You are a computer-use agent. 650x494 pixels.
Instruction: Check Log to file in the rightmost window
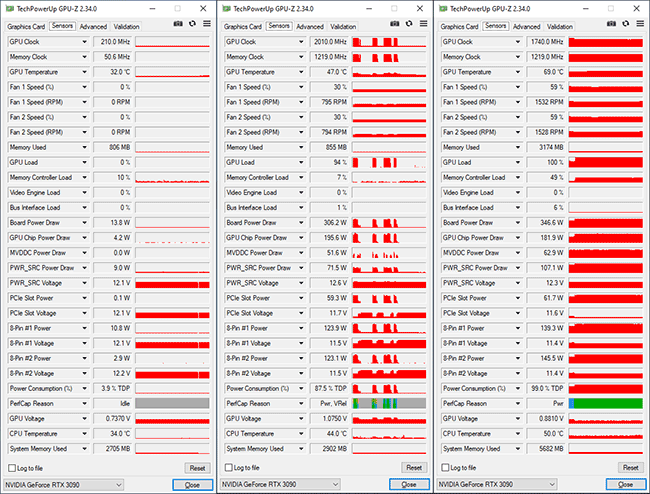click(445, 467)
